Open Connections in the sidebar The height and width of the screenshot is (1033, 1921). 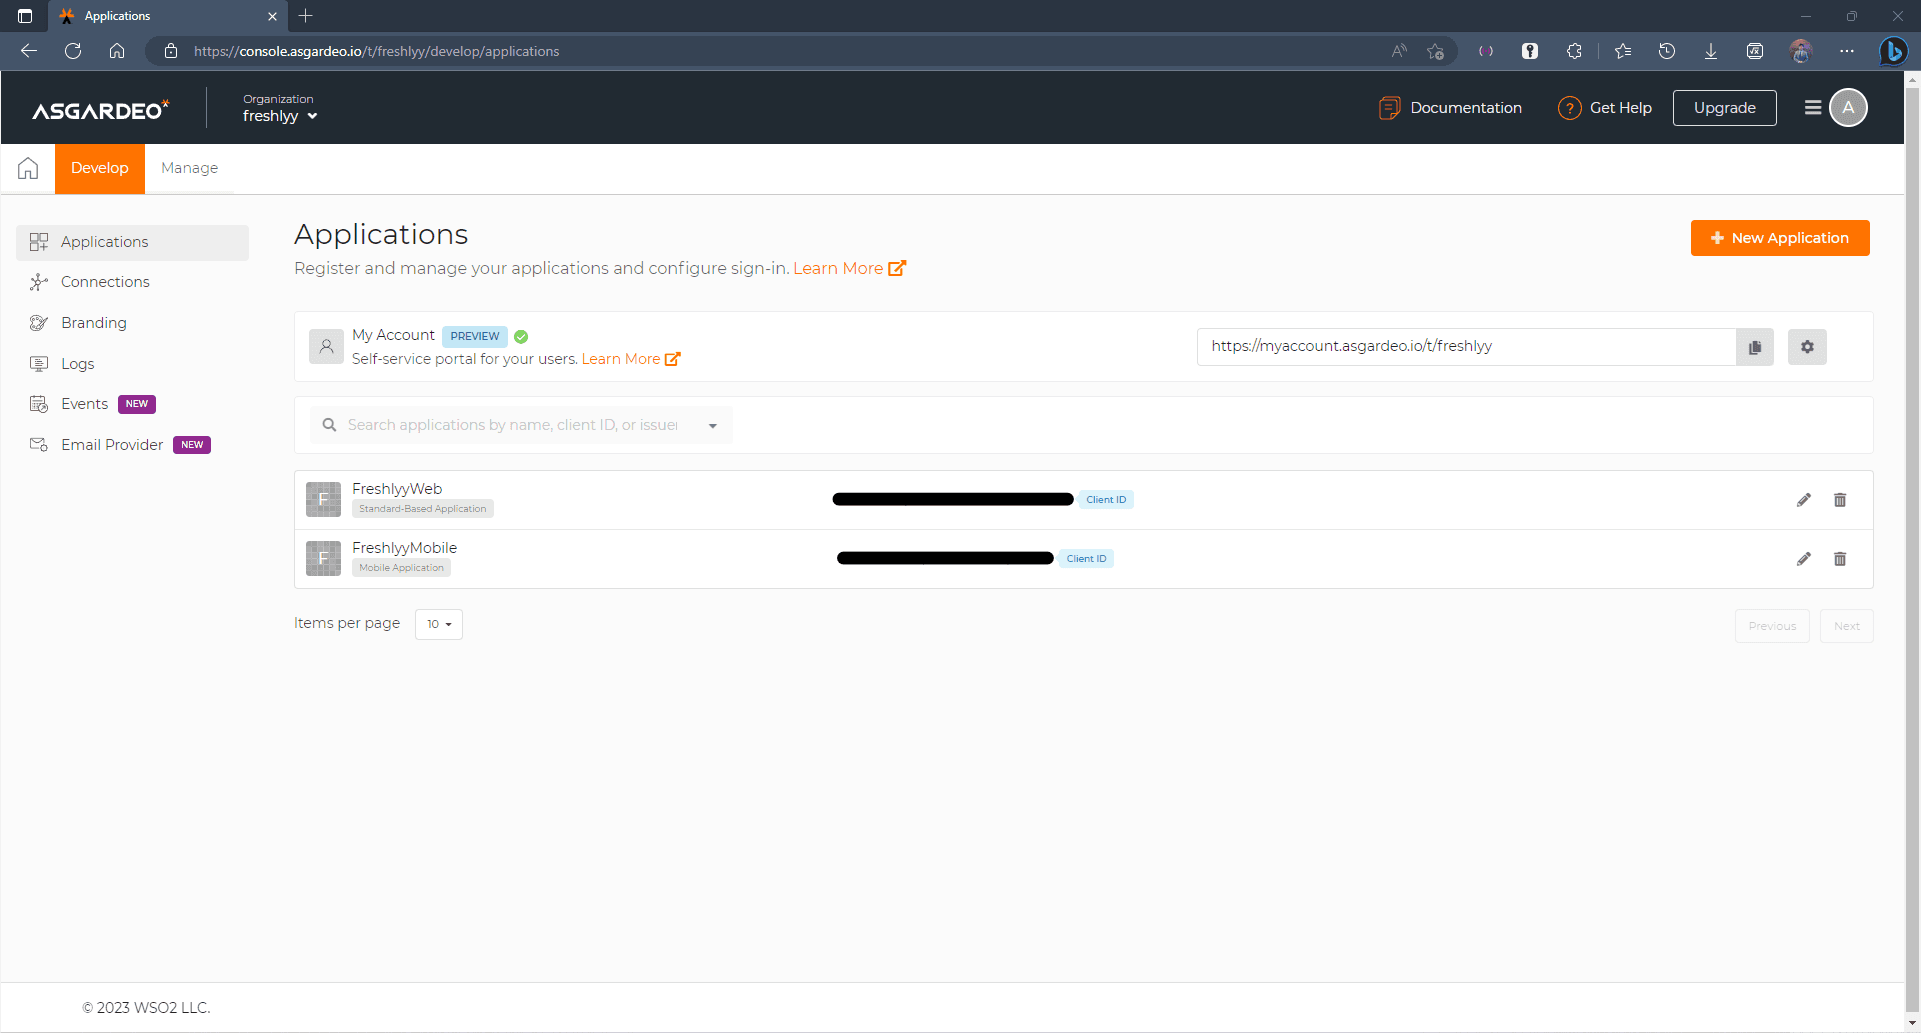point(132,282)
